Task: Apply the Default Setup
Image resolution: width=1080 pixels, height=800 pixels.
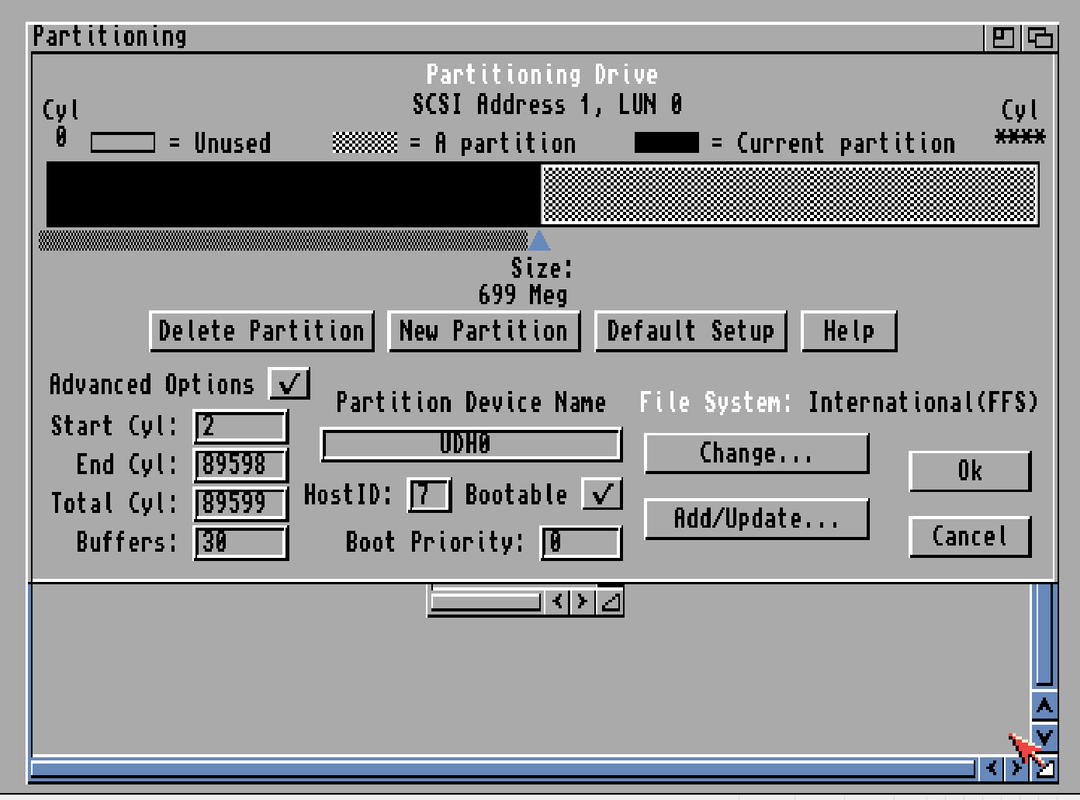Action: 690,331
